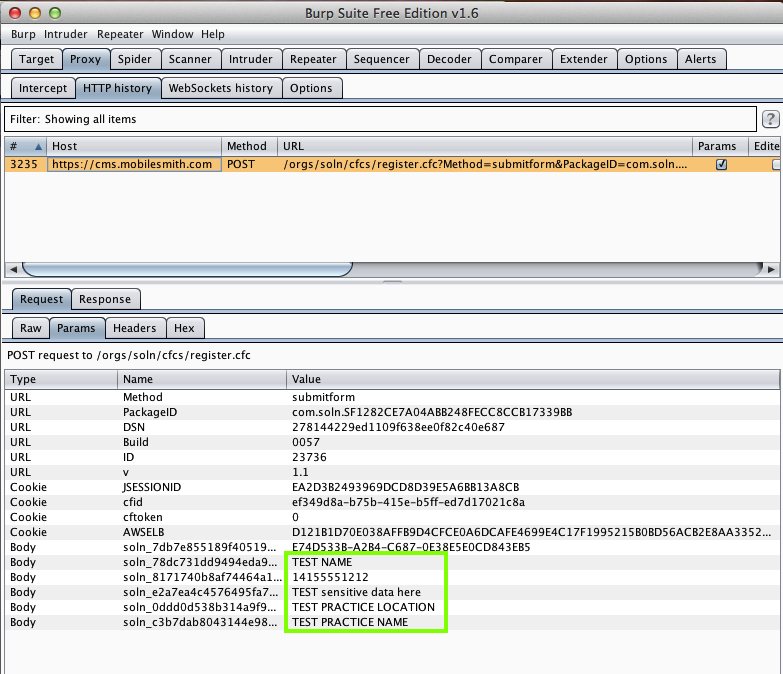Switch to the Hex request tab
Viewport: 783px width, 674px height.
[184, 328]
